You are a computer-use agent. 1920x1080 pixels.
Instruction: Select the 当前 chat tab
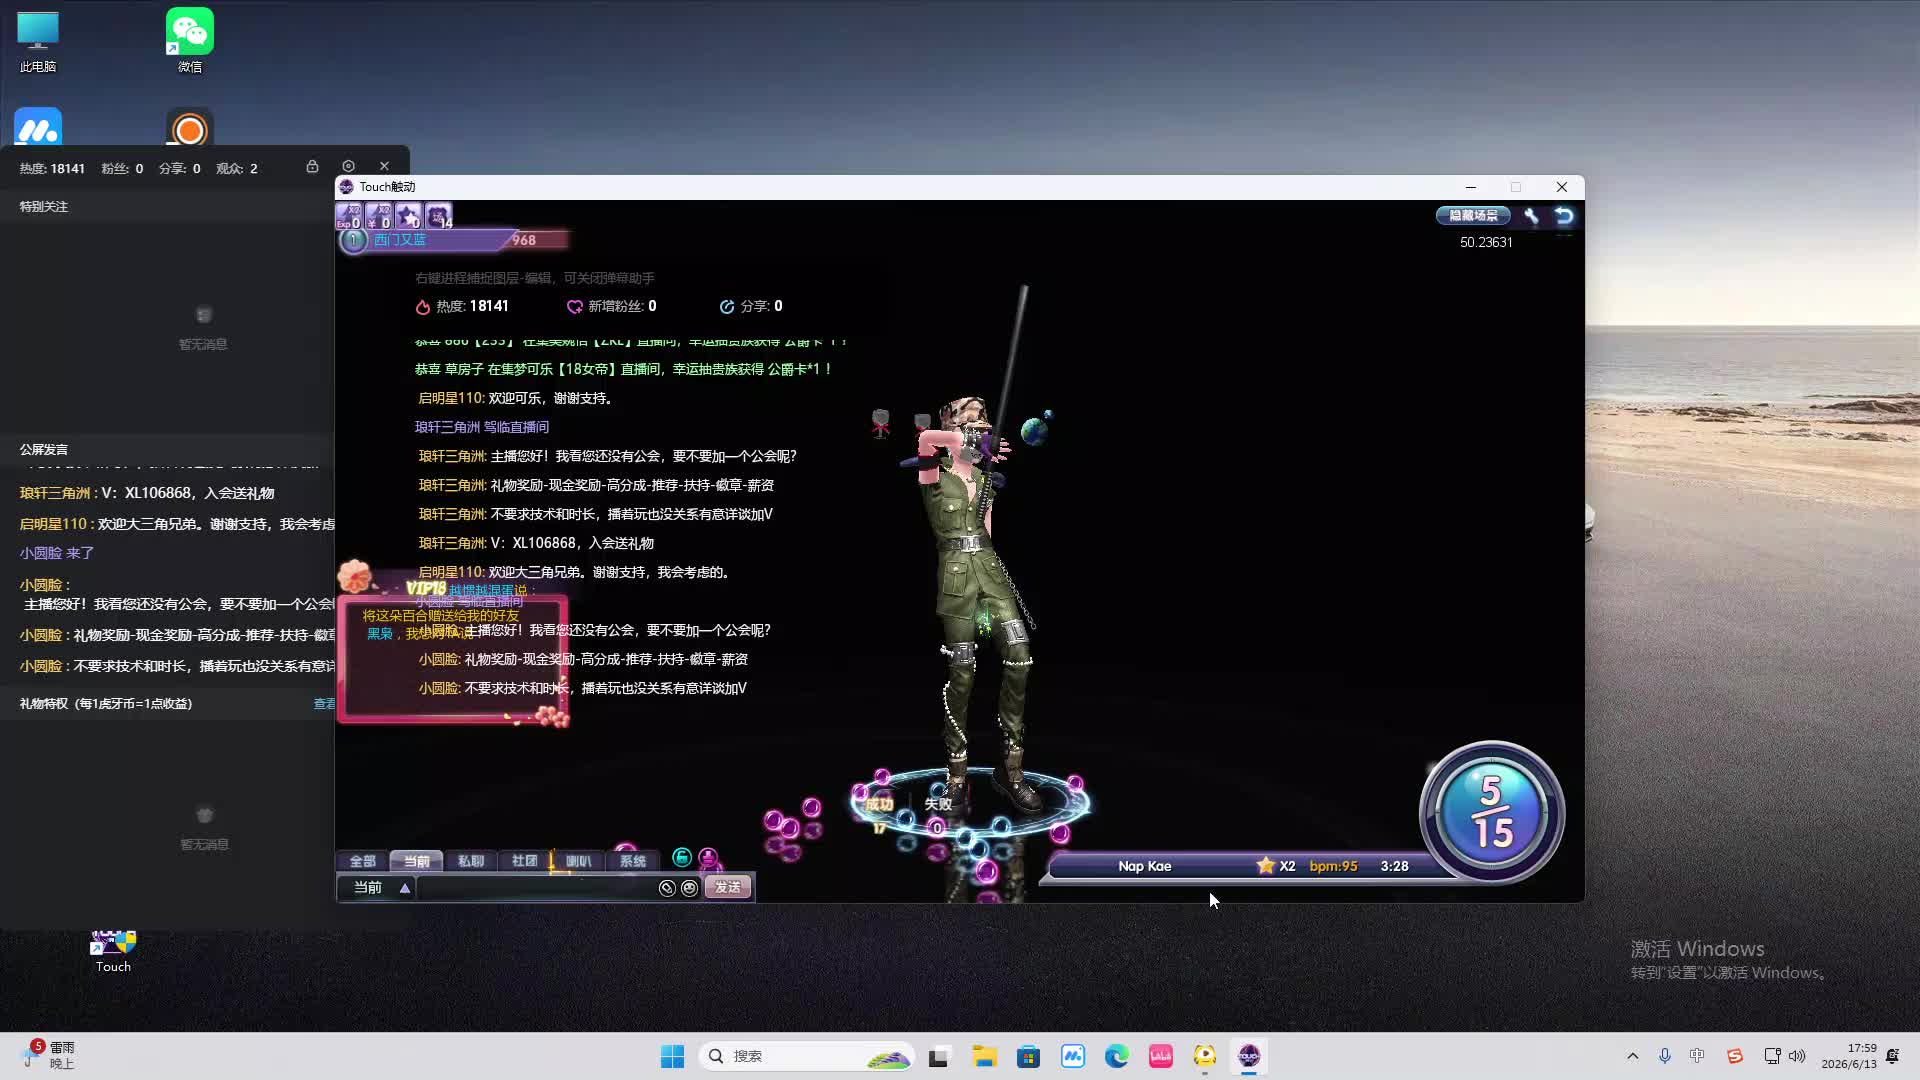pyautogui.click(x=416, y=861)
